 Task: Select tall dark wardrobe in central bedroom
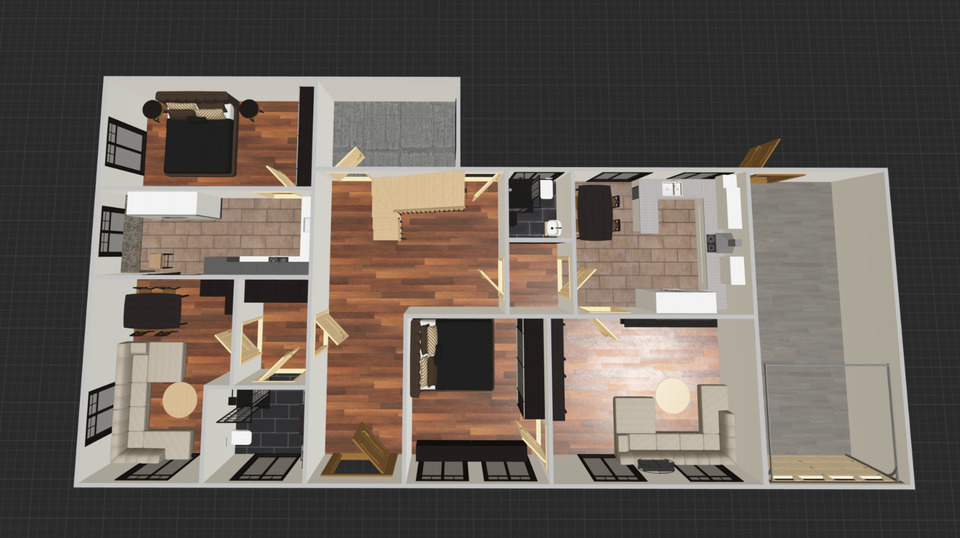[531, 368]
